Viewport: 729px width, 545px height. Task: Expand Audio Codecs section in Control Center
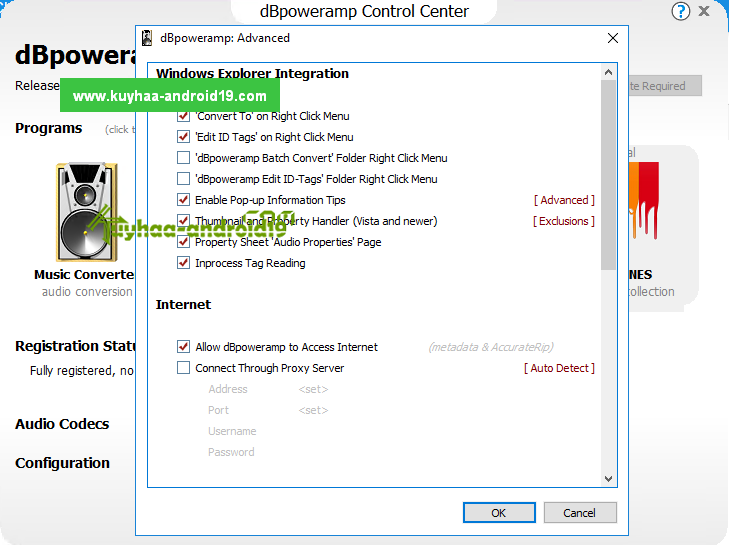pos(62,424)
